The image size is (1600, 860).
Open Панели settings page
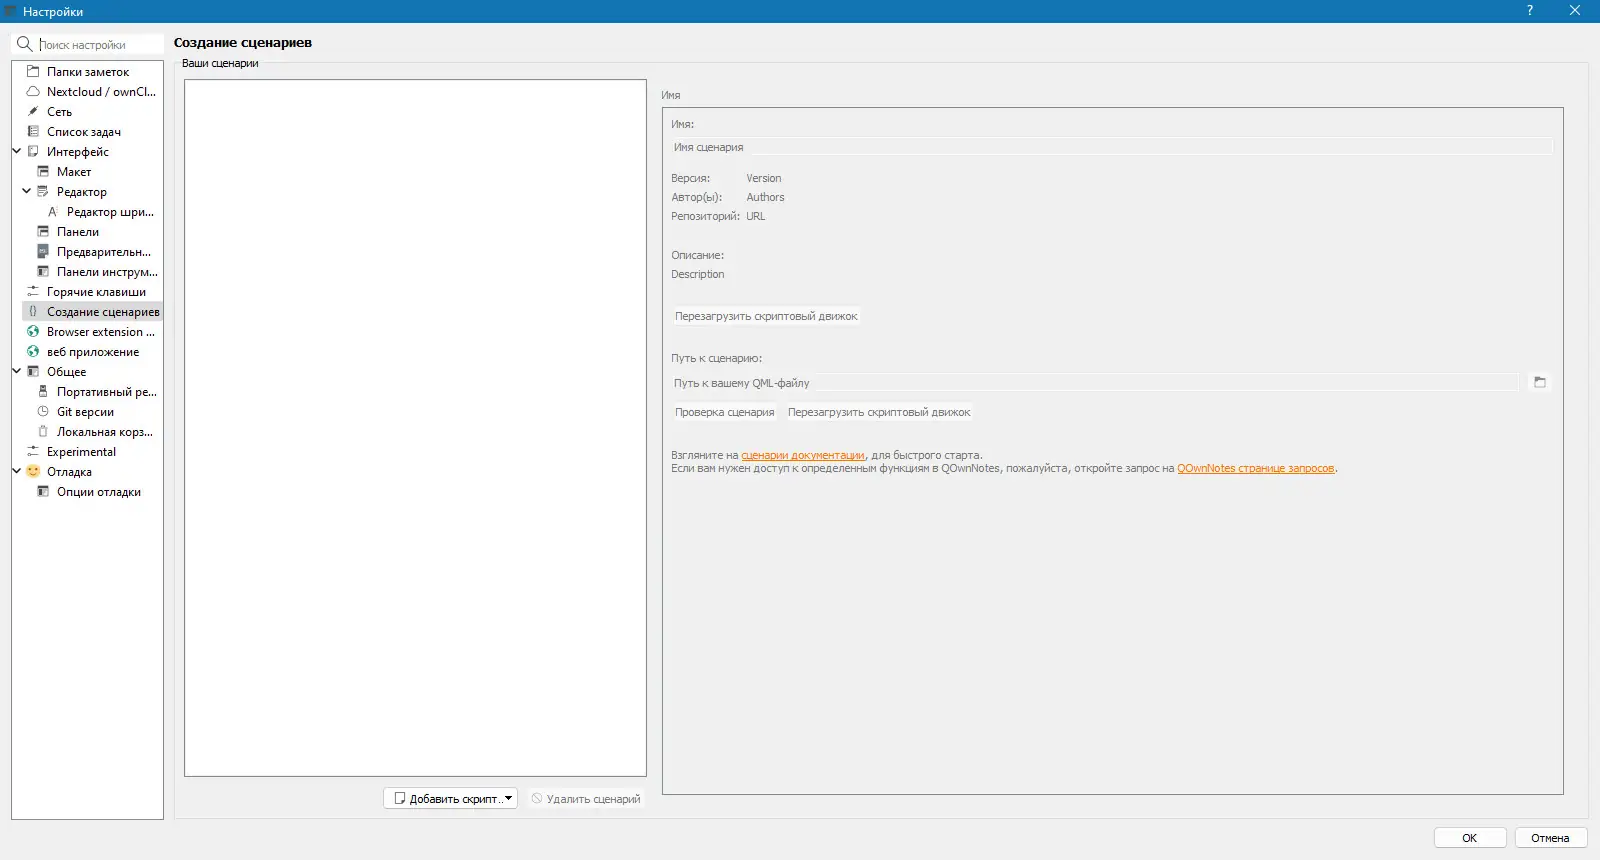coord(78,232)
